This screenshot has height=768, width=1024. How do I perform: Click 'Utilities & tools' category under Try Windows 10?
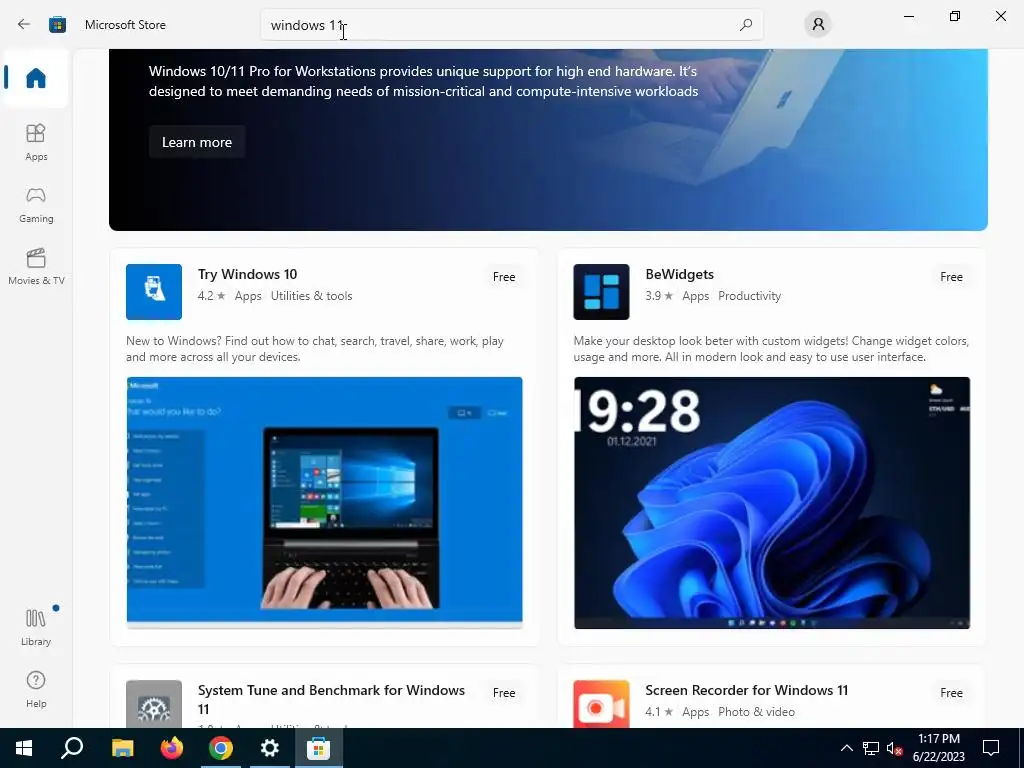tap(312, 296)
